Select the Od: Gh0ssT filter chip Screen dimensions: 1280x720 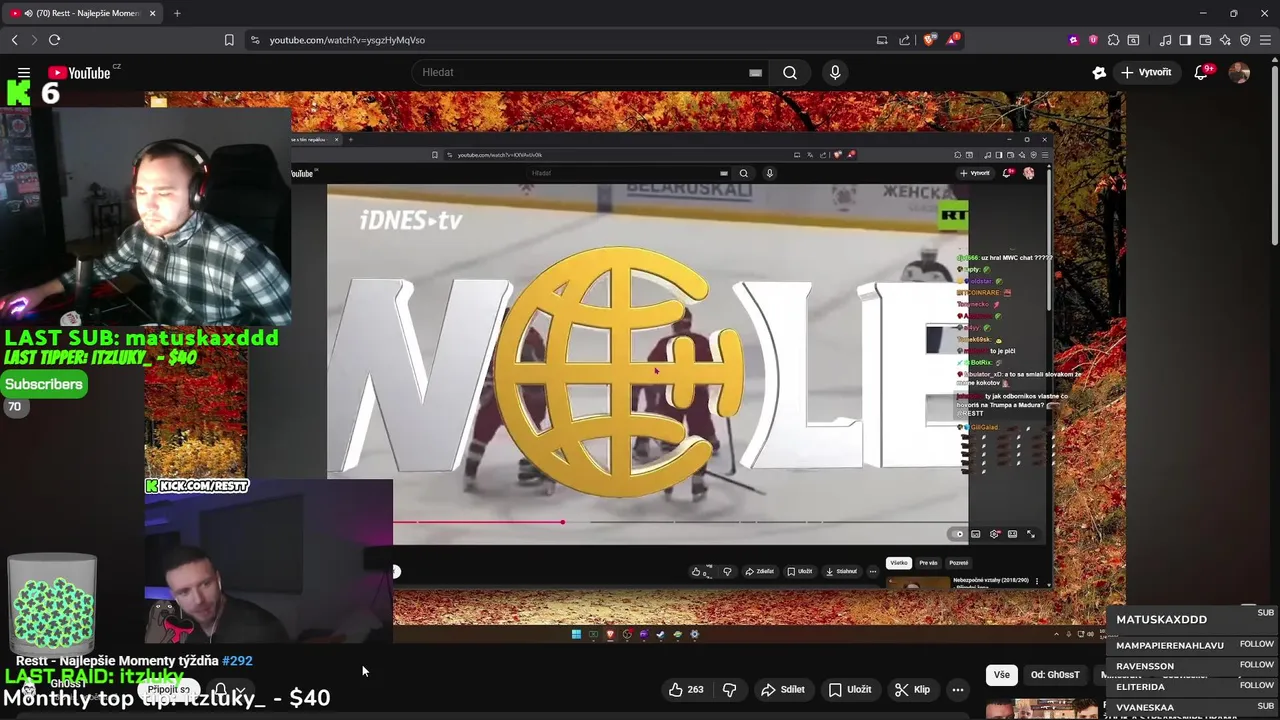(x=1055, y=675)
